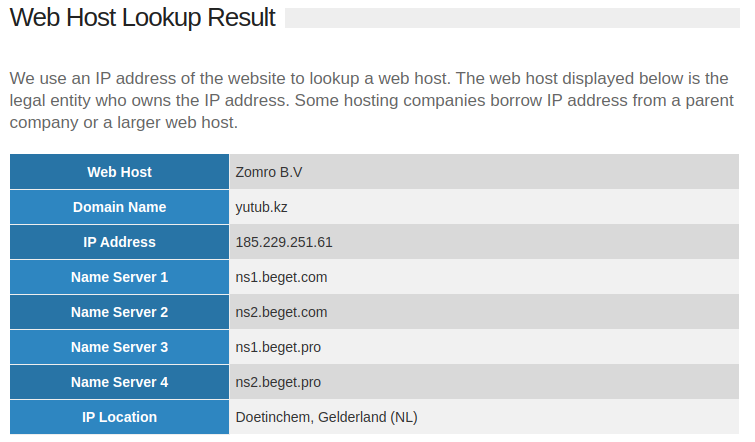Image resolution: width=755 pixels, height=442 pixels.
Task: Select the Domain Name label cell
Action: [x=119, y=207]
